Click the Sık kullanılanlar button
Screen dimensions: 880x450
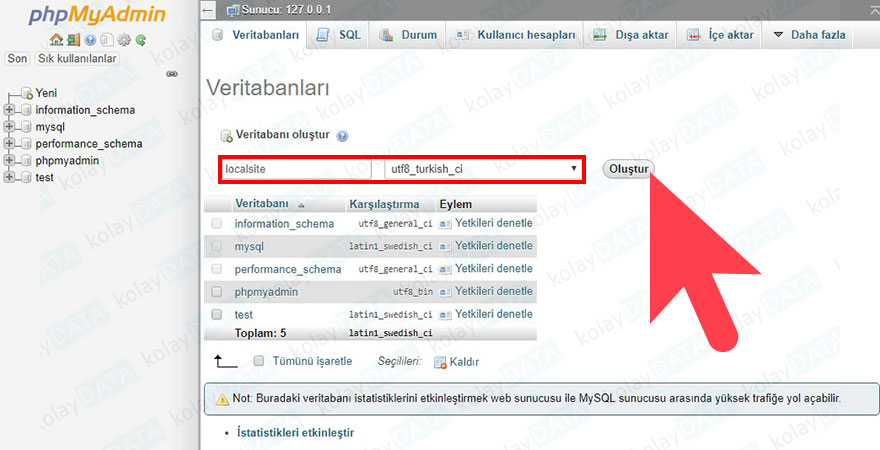[x=77, y=58]
